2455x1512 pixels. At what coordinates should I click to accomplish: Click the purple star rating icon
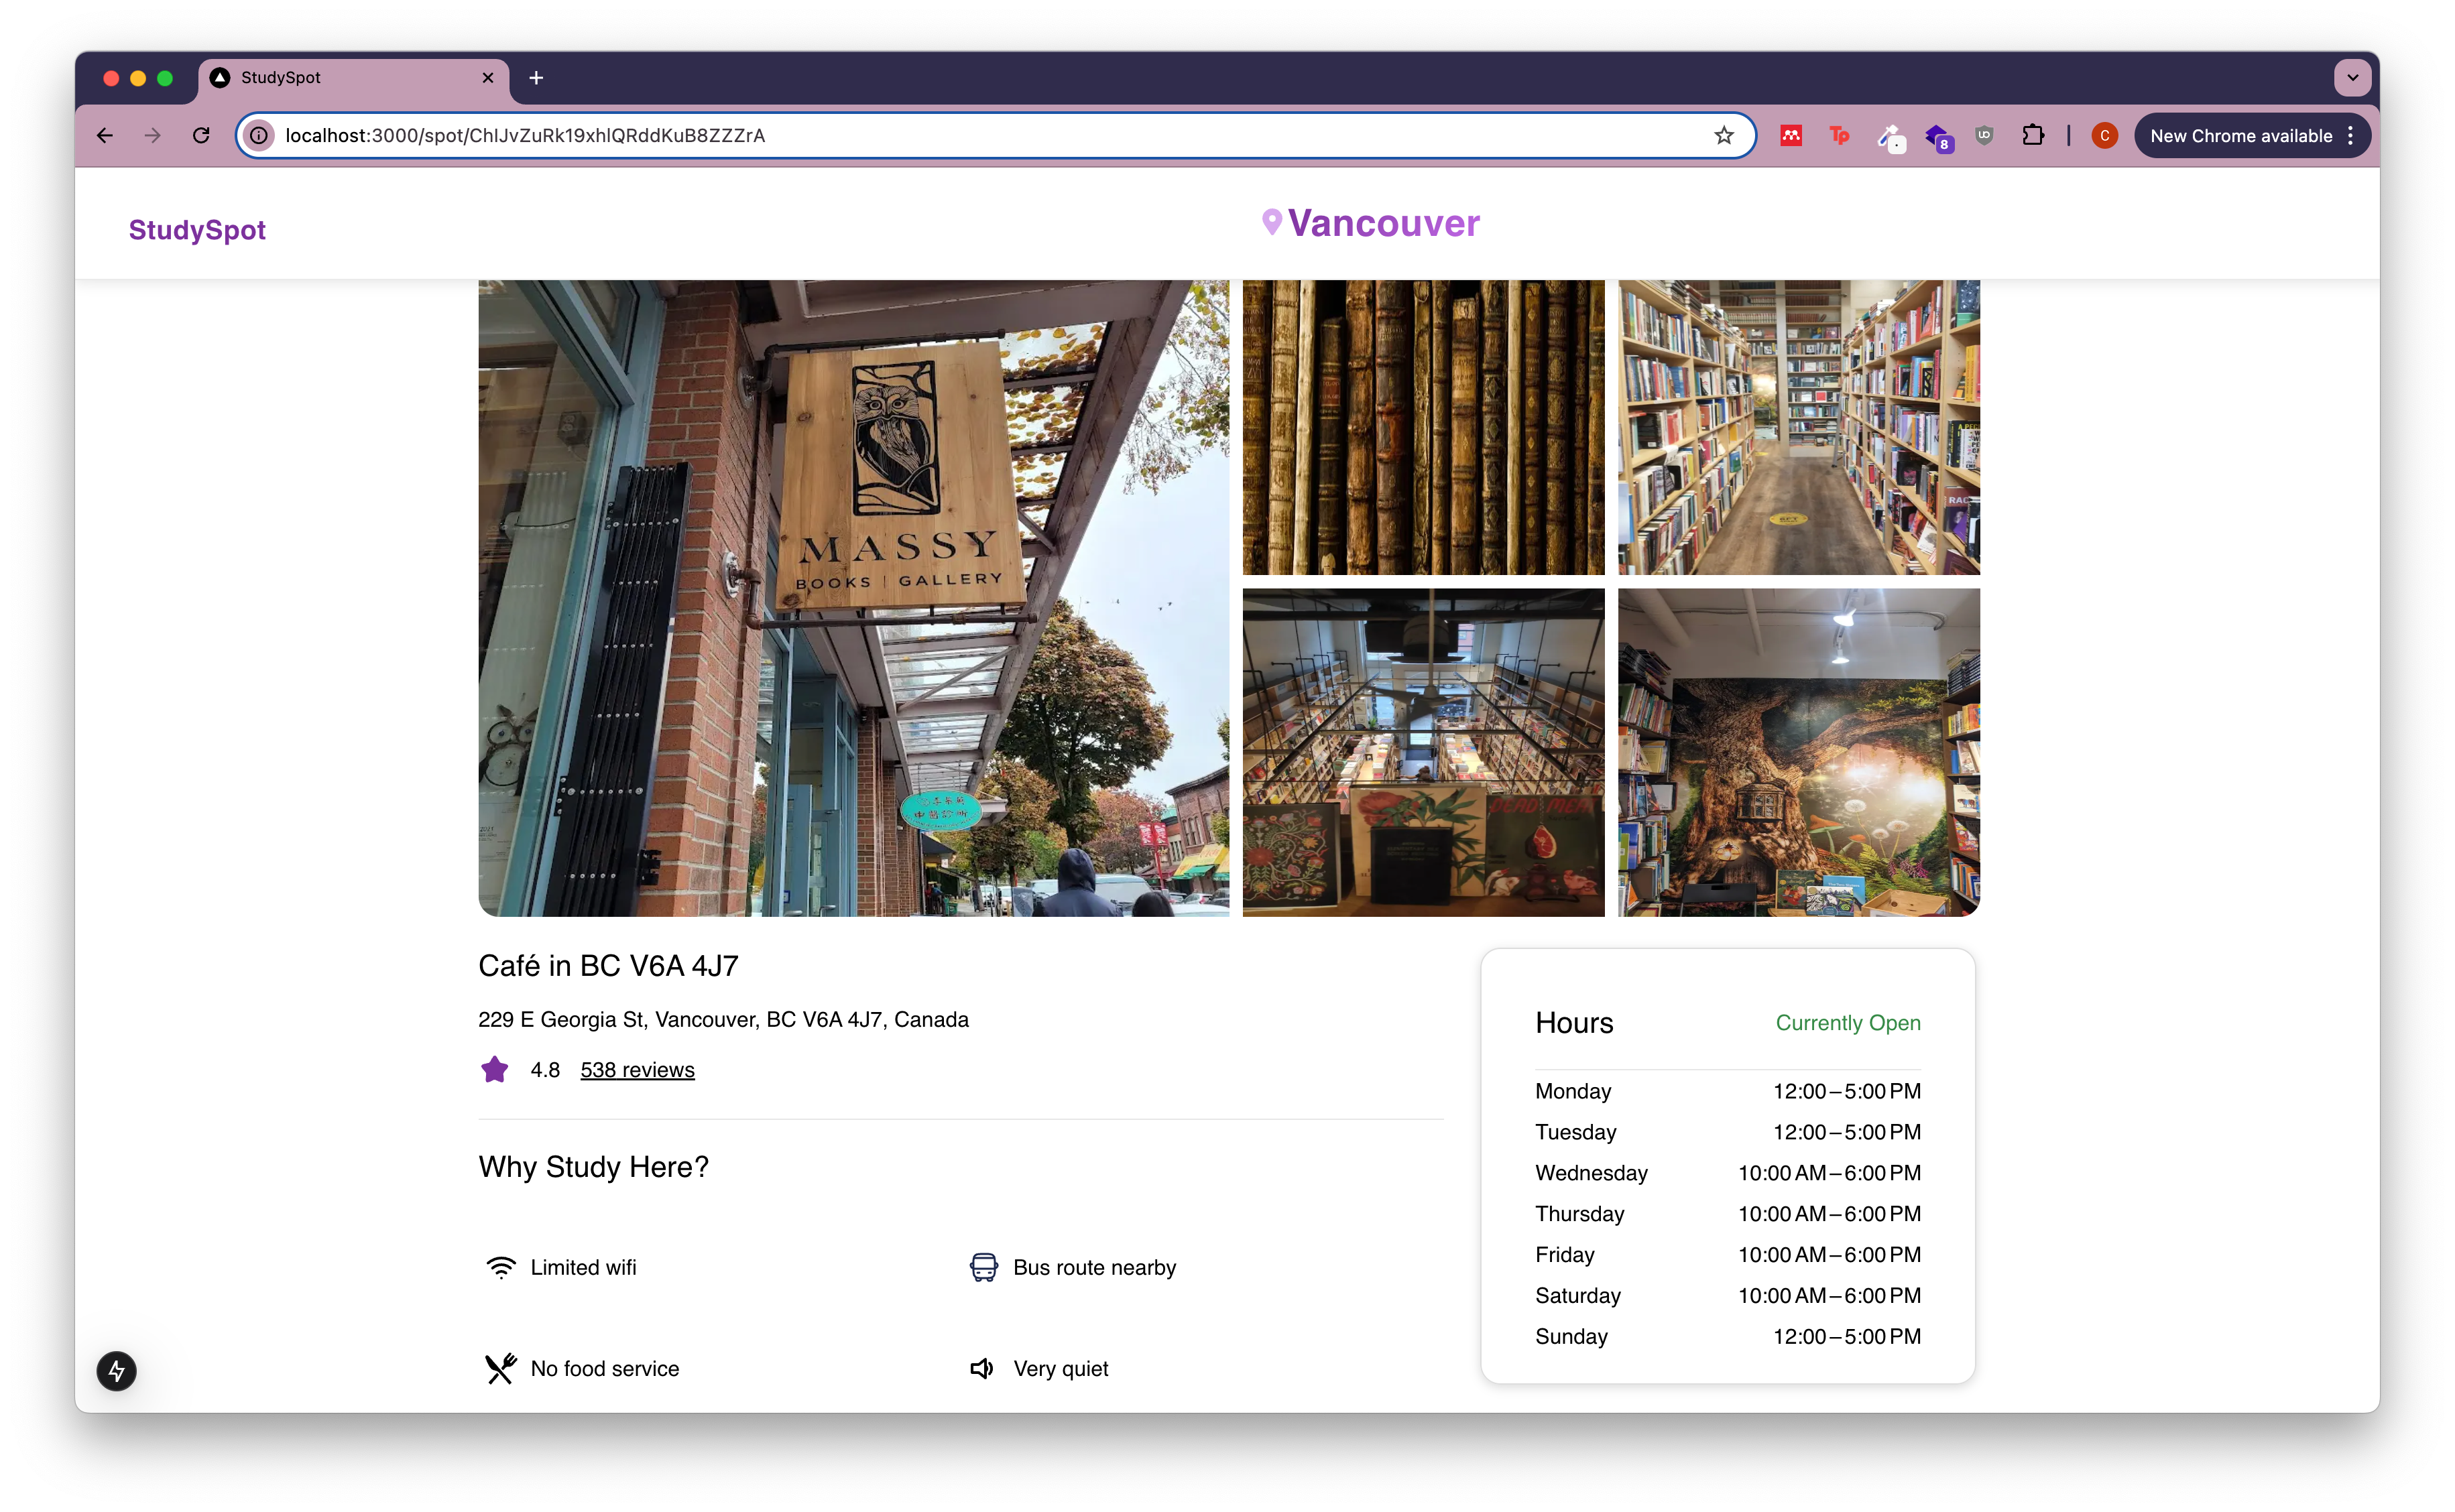point(494,1069)
